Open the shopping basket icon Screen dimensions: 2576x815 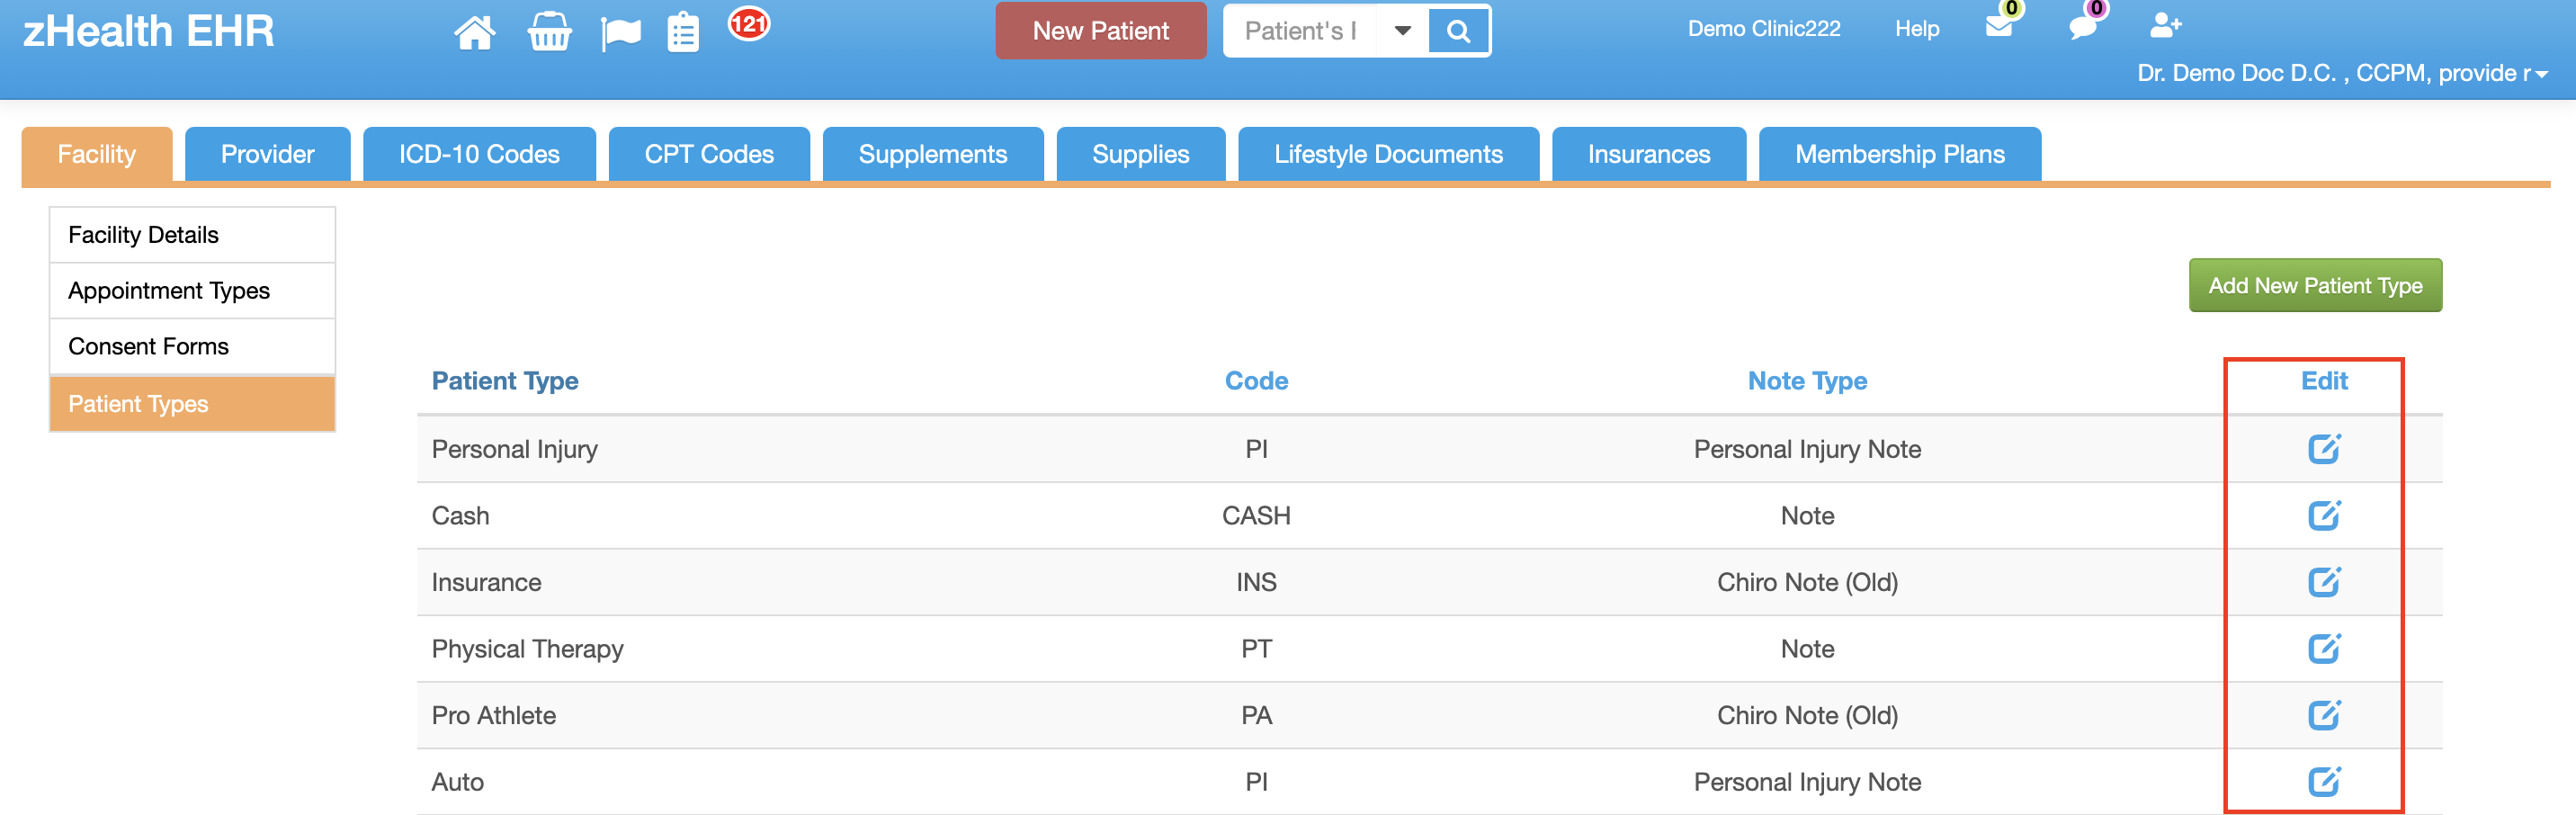click(x=549, y=32)
